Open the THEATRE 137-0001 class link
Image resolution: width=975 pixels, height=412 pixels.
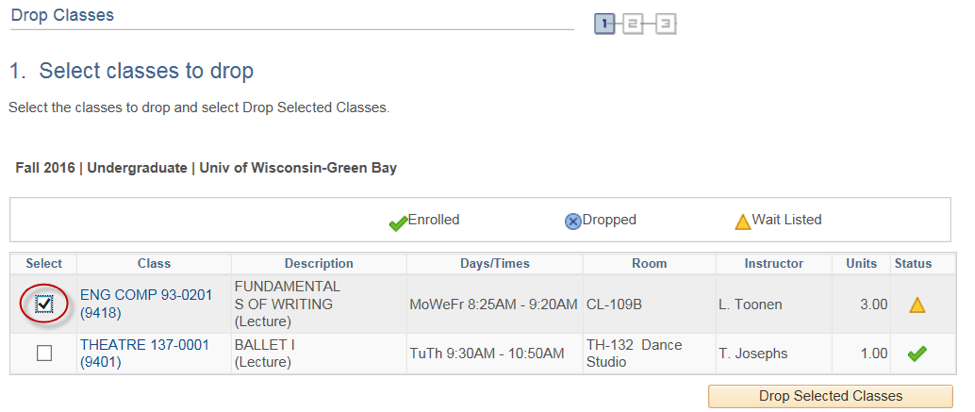(145, 353)
